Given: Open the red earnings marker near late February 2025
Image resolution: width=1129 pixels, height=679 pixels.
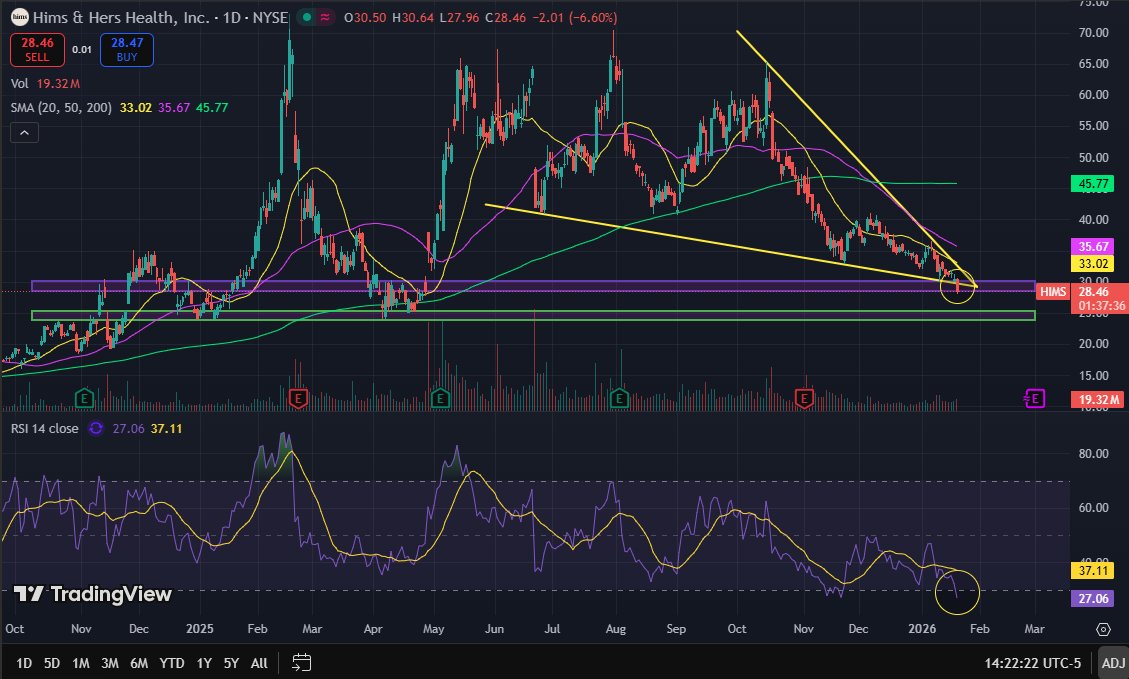Looking at the screenshot, I should 297,397.
